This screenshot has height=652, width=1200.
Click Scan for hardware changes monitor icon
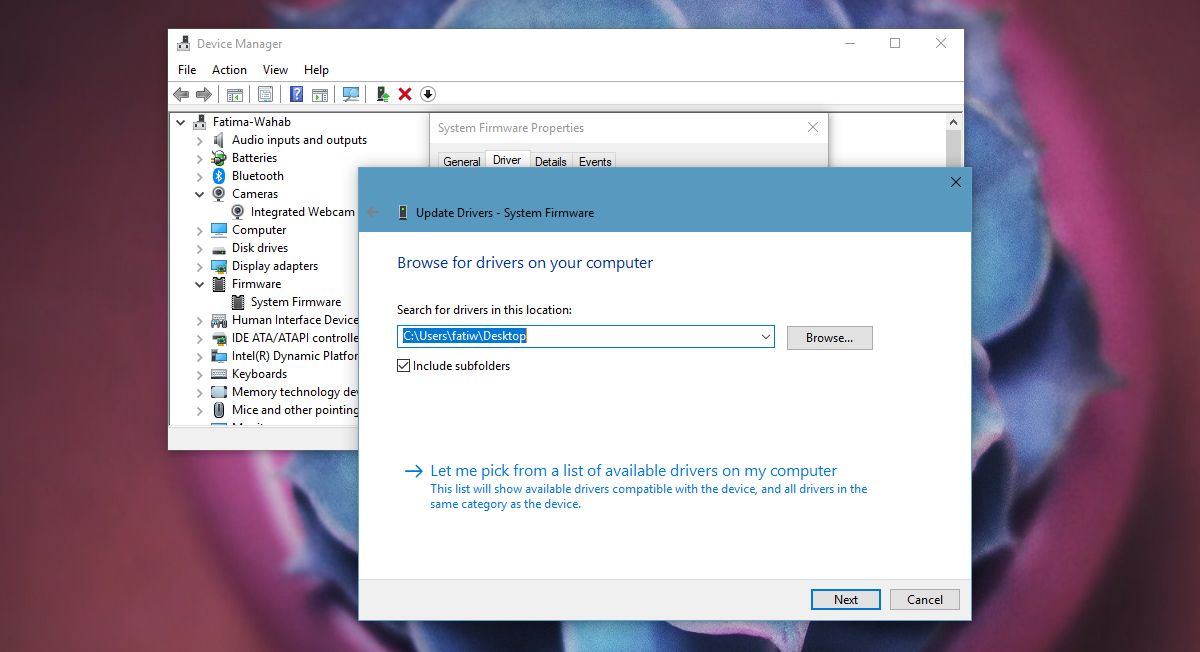pos(351,94)
